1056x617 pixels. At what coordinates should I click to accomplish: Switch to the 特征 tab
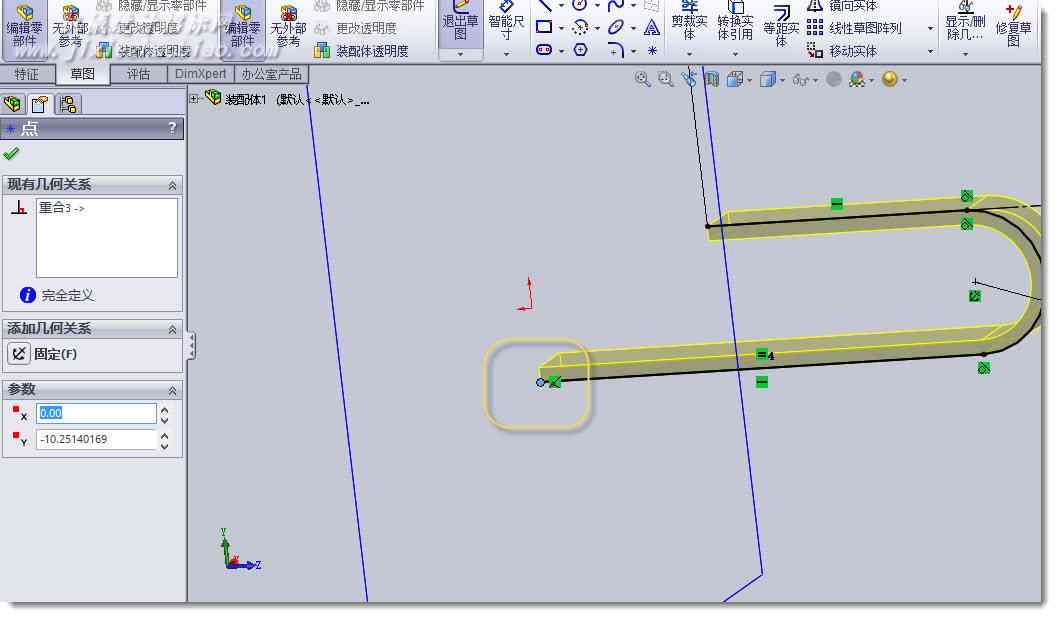[x=26, y=74]
